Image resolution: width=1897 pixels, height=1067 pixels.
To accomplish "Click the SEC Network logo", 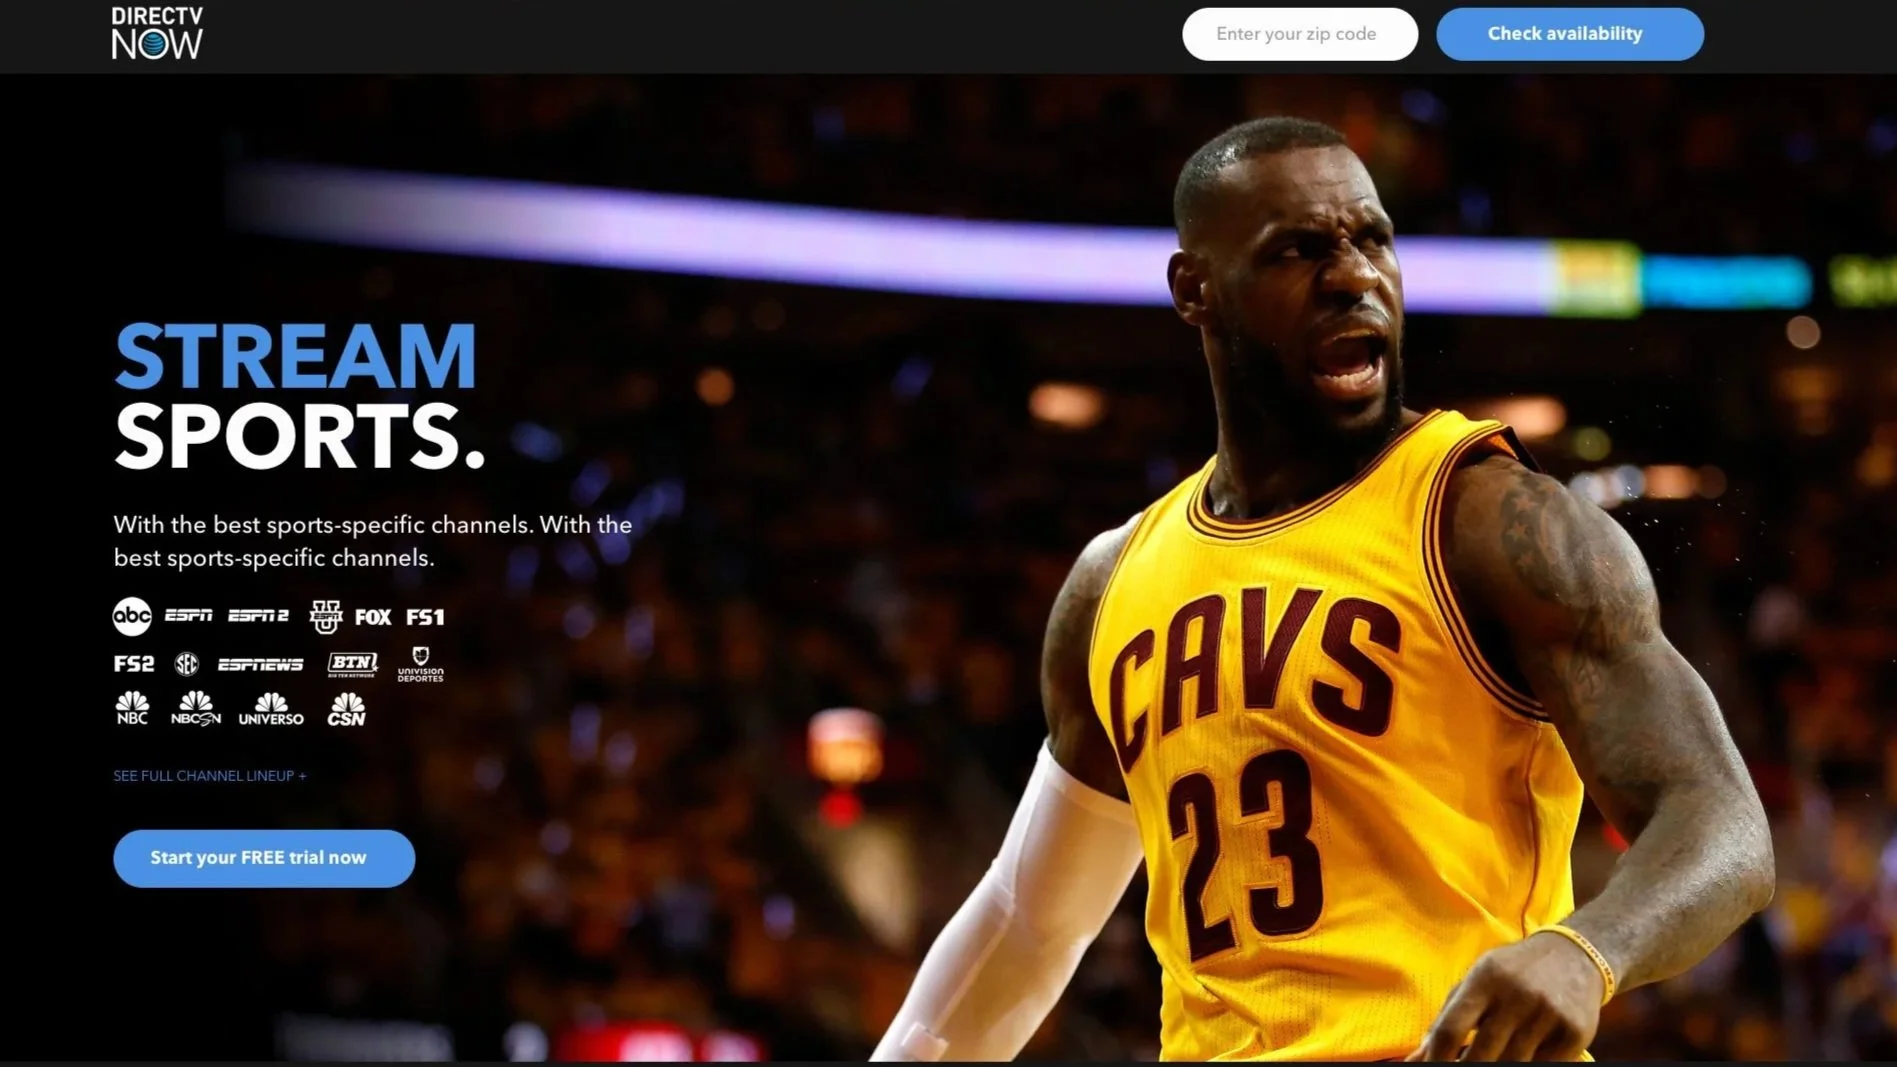I will coord(187,664).
